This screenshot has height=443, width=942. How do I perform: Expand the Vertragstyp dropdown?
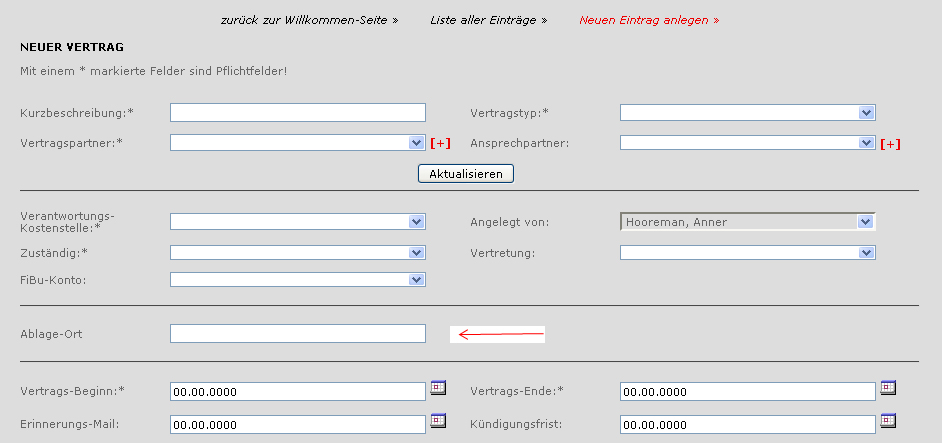tap(747, 112)
